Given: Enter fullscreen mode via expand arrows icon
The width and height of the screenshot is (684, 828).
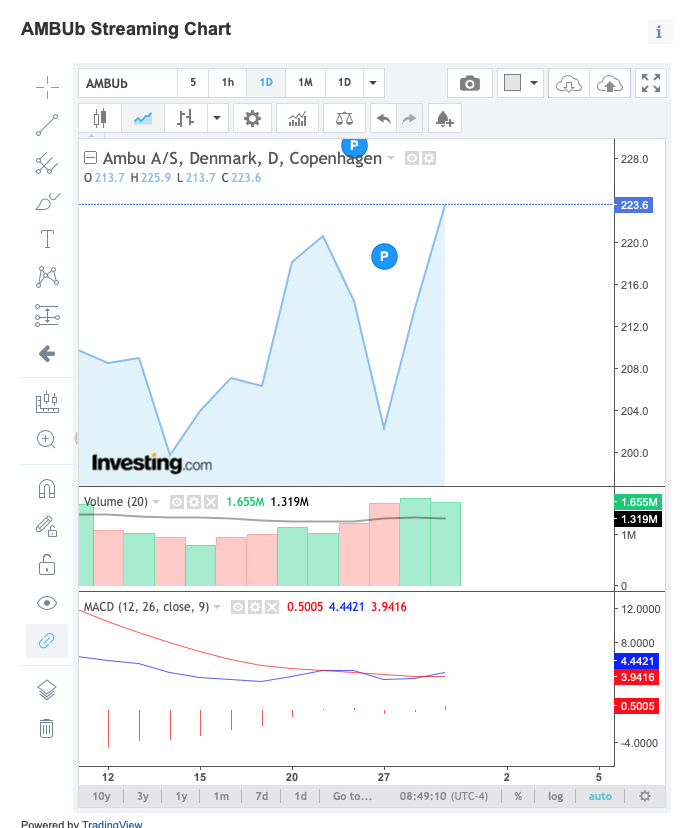Looking at the screenshot, I should (x=651, y=83).
